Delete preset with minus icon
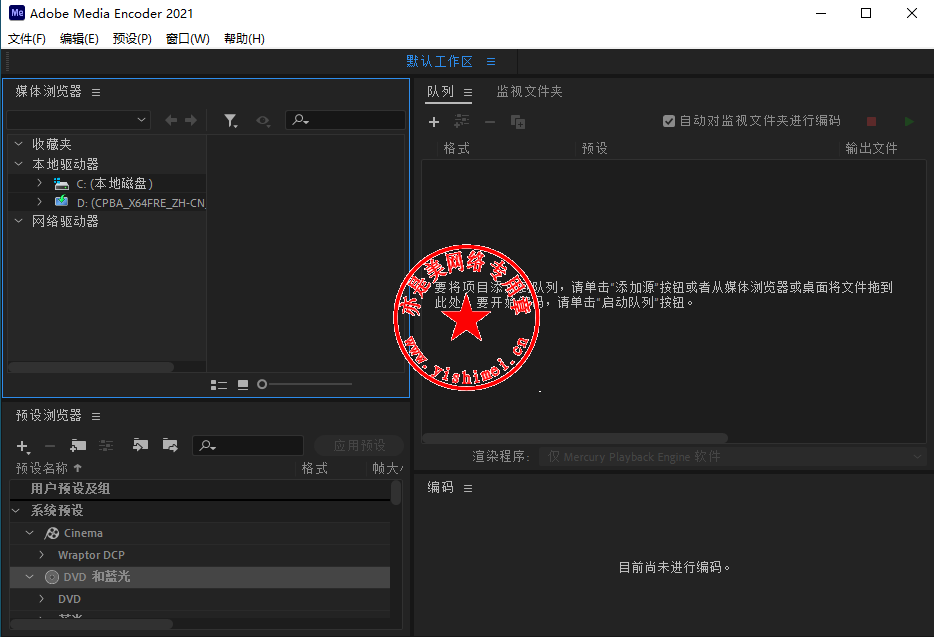This screenshot has width=934, height=637. 50,446
